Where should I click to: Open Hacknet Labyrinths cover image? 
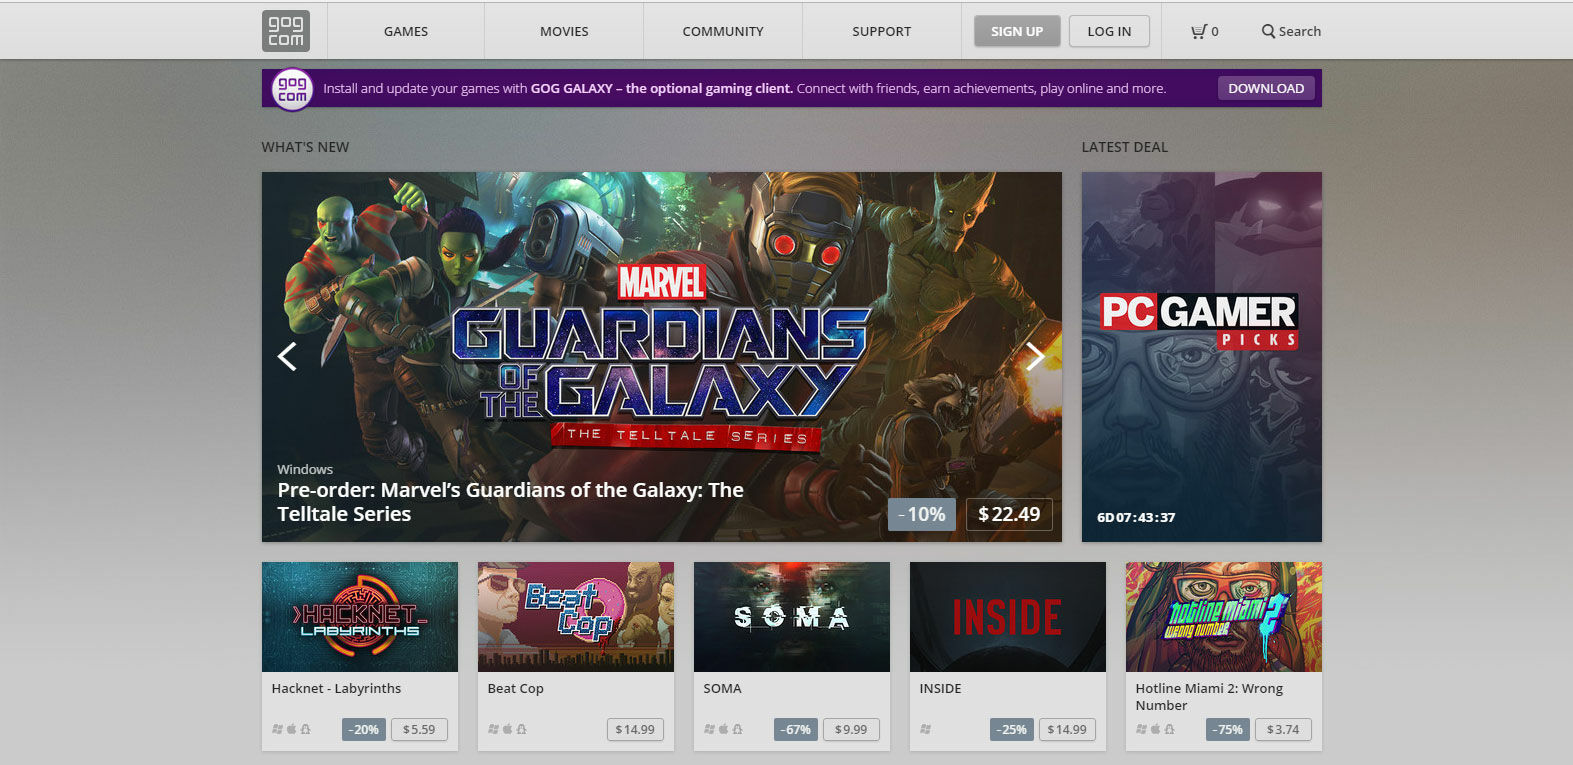coord(360,617)
